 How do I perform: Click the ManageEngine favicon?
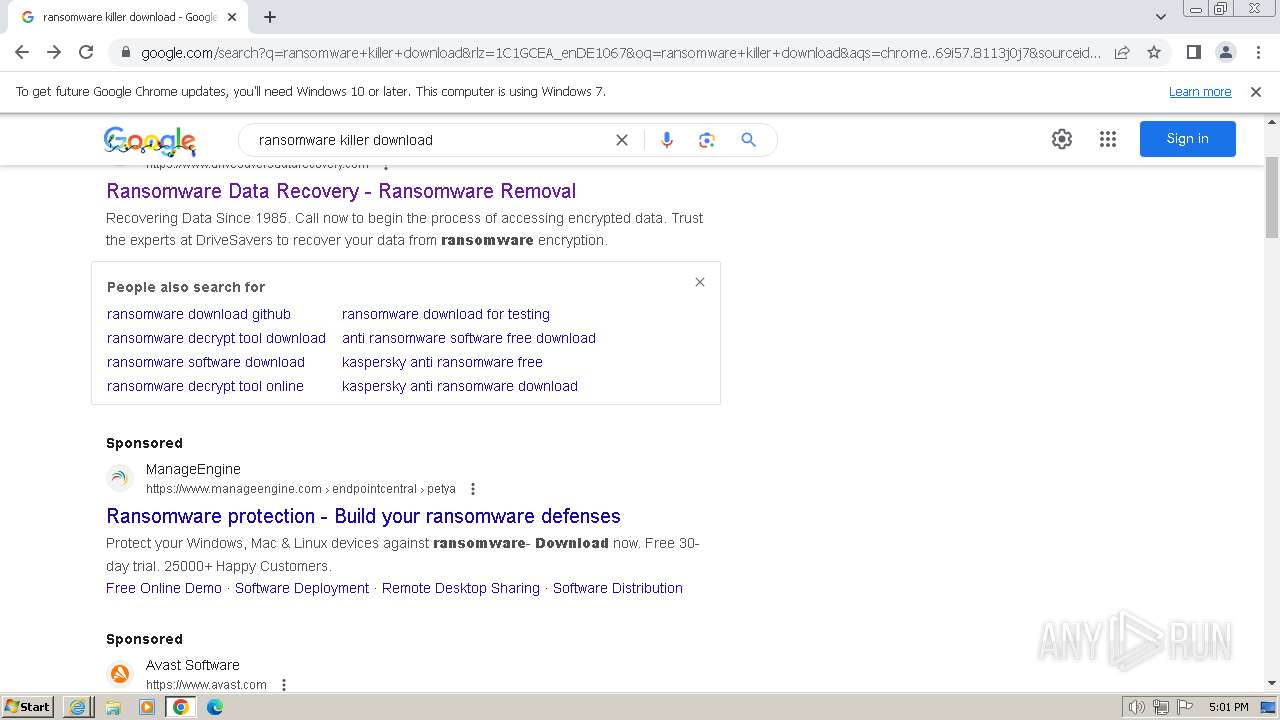click(x=120, y=478)
